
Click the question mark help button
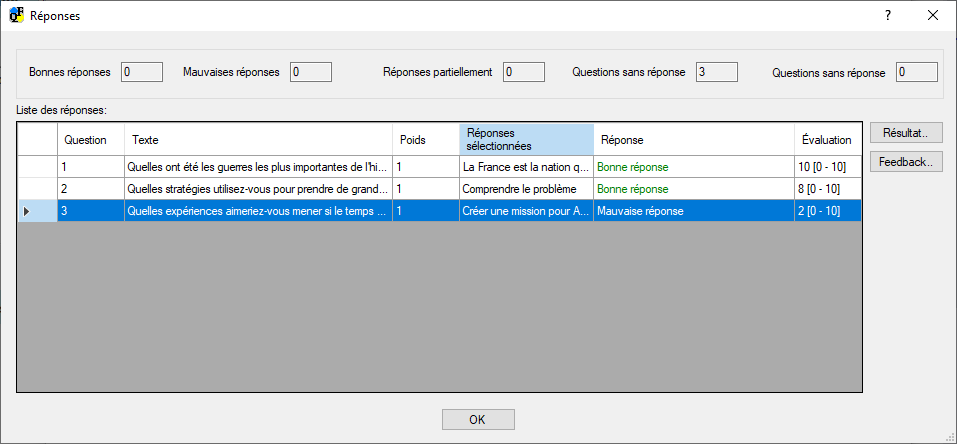(887, 16)
